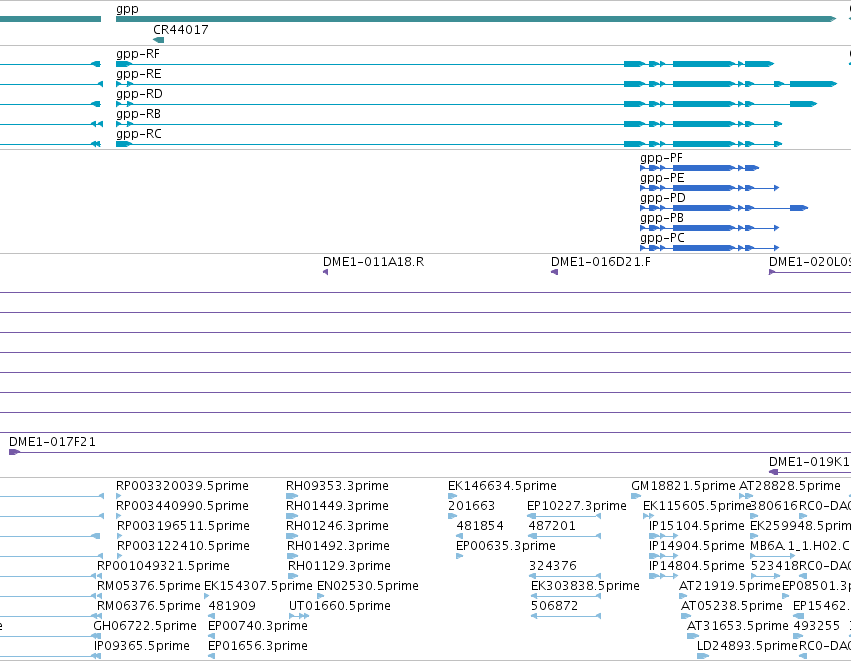Click the EP00635.3prime EST label

point(506,546)
